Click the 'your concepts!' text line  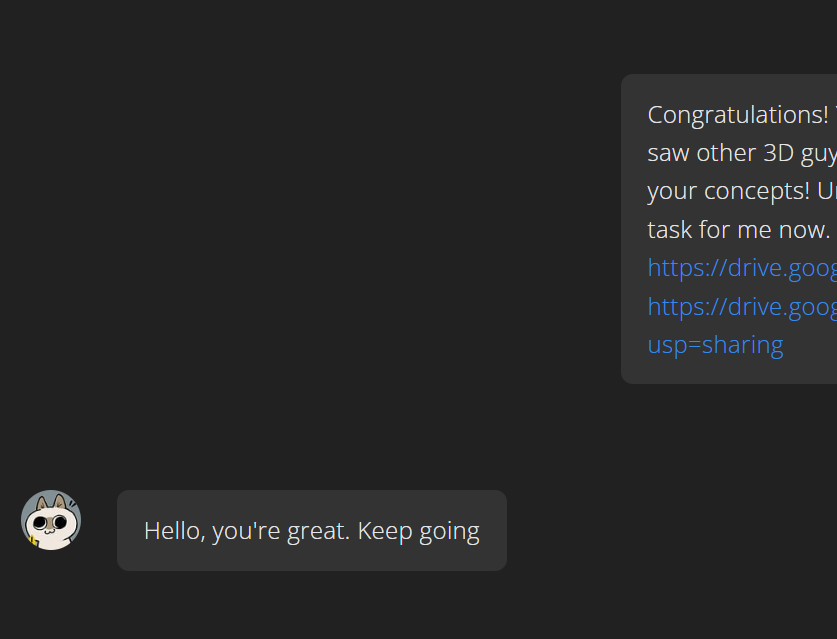[x=741, y=191]
